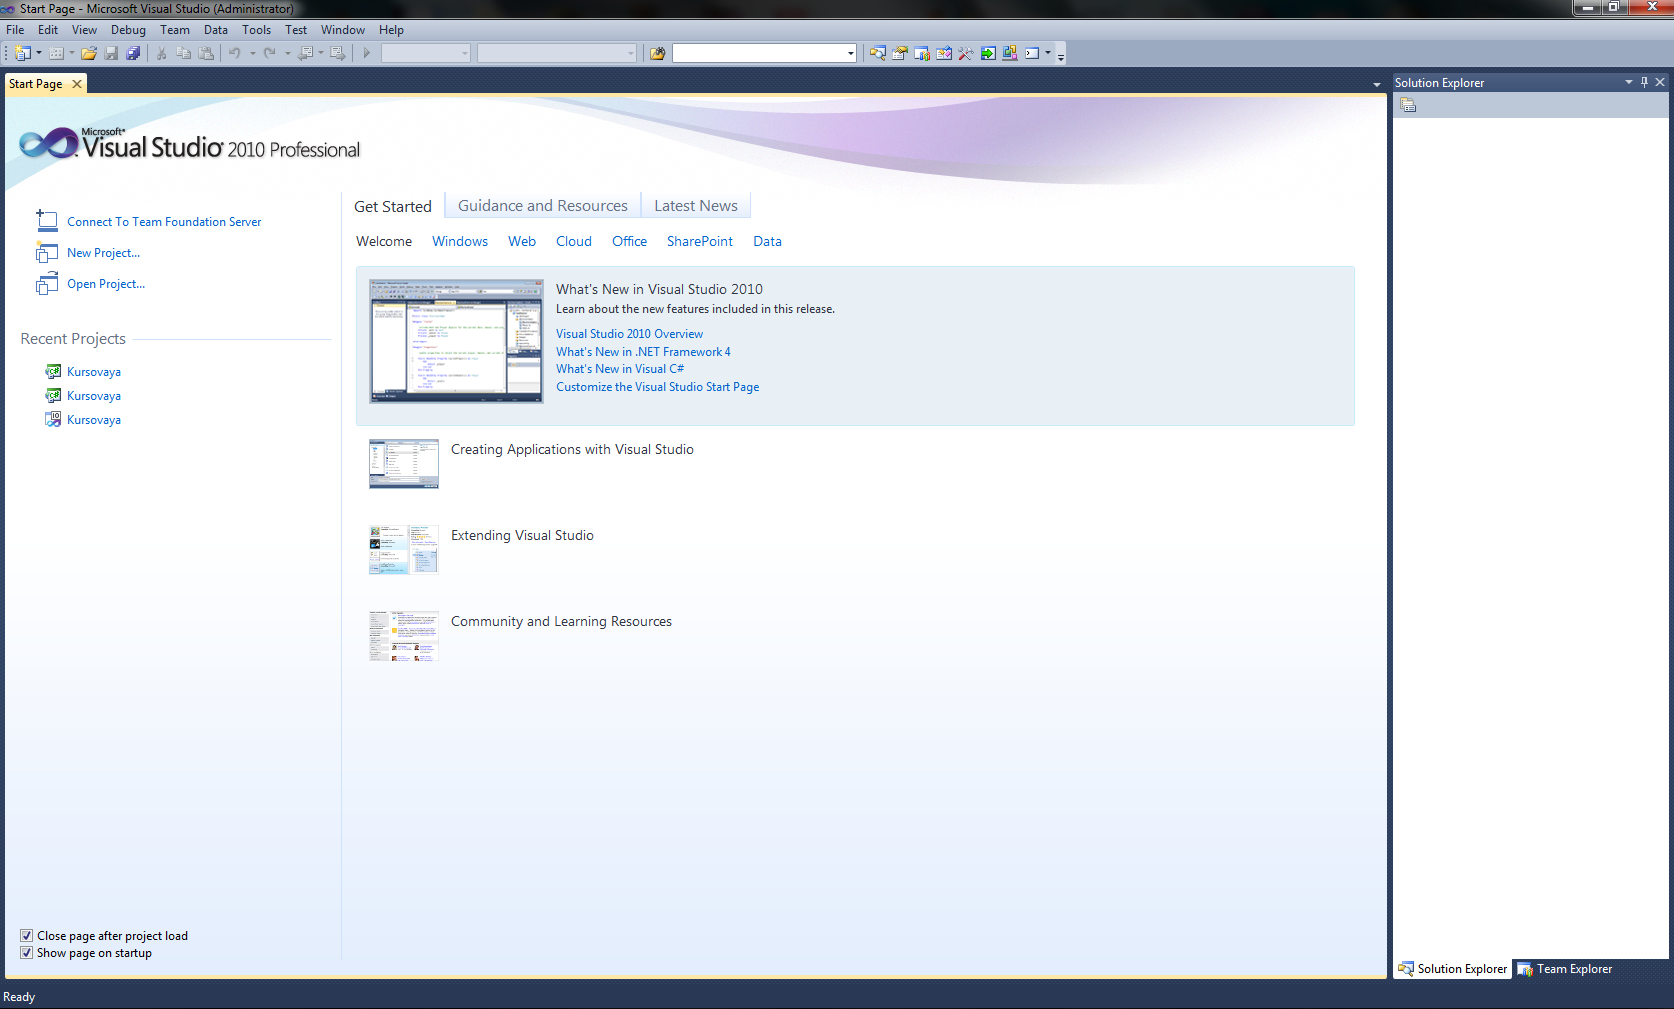The width and height of the screenshot is (1674, 1009).
Task: Open the Debug menu
Action: pyautogui.click(x=128, y=30)
